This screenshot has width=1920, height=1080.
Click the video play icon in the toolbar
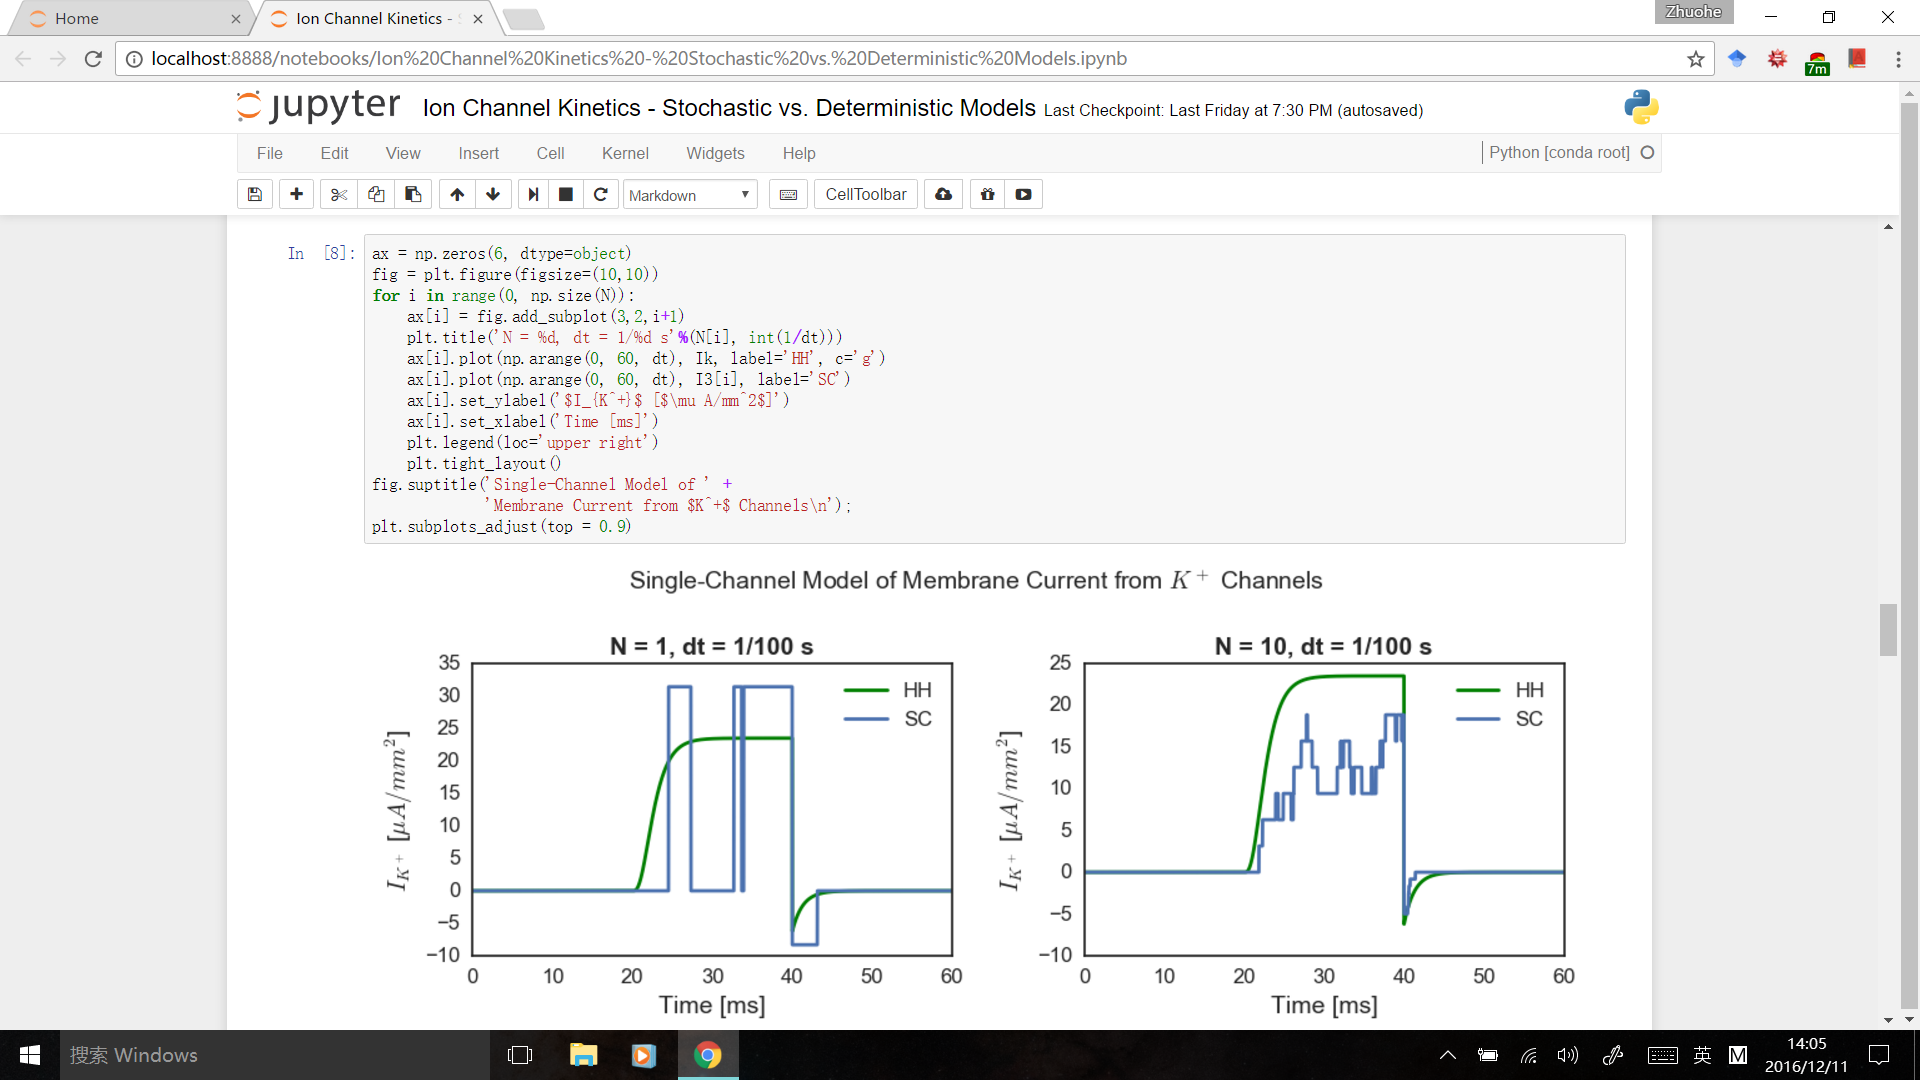tap(1023, 194)
